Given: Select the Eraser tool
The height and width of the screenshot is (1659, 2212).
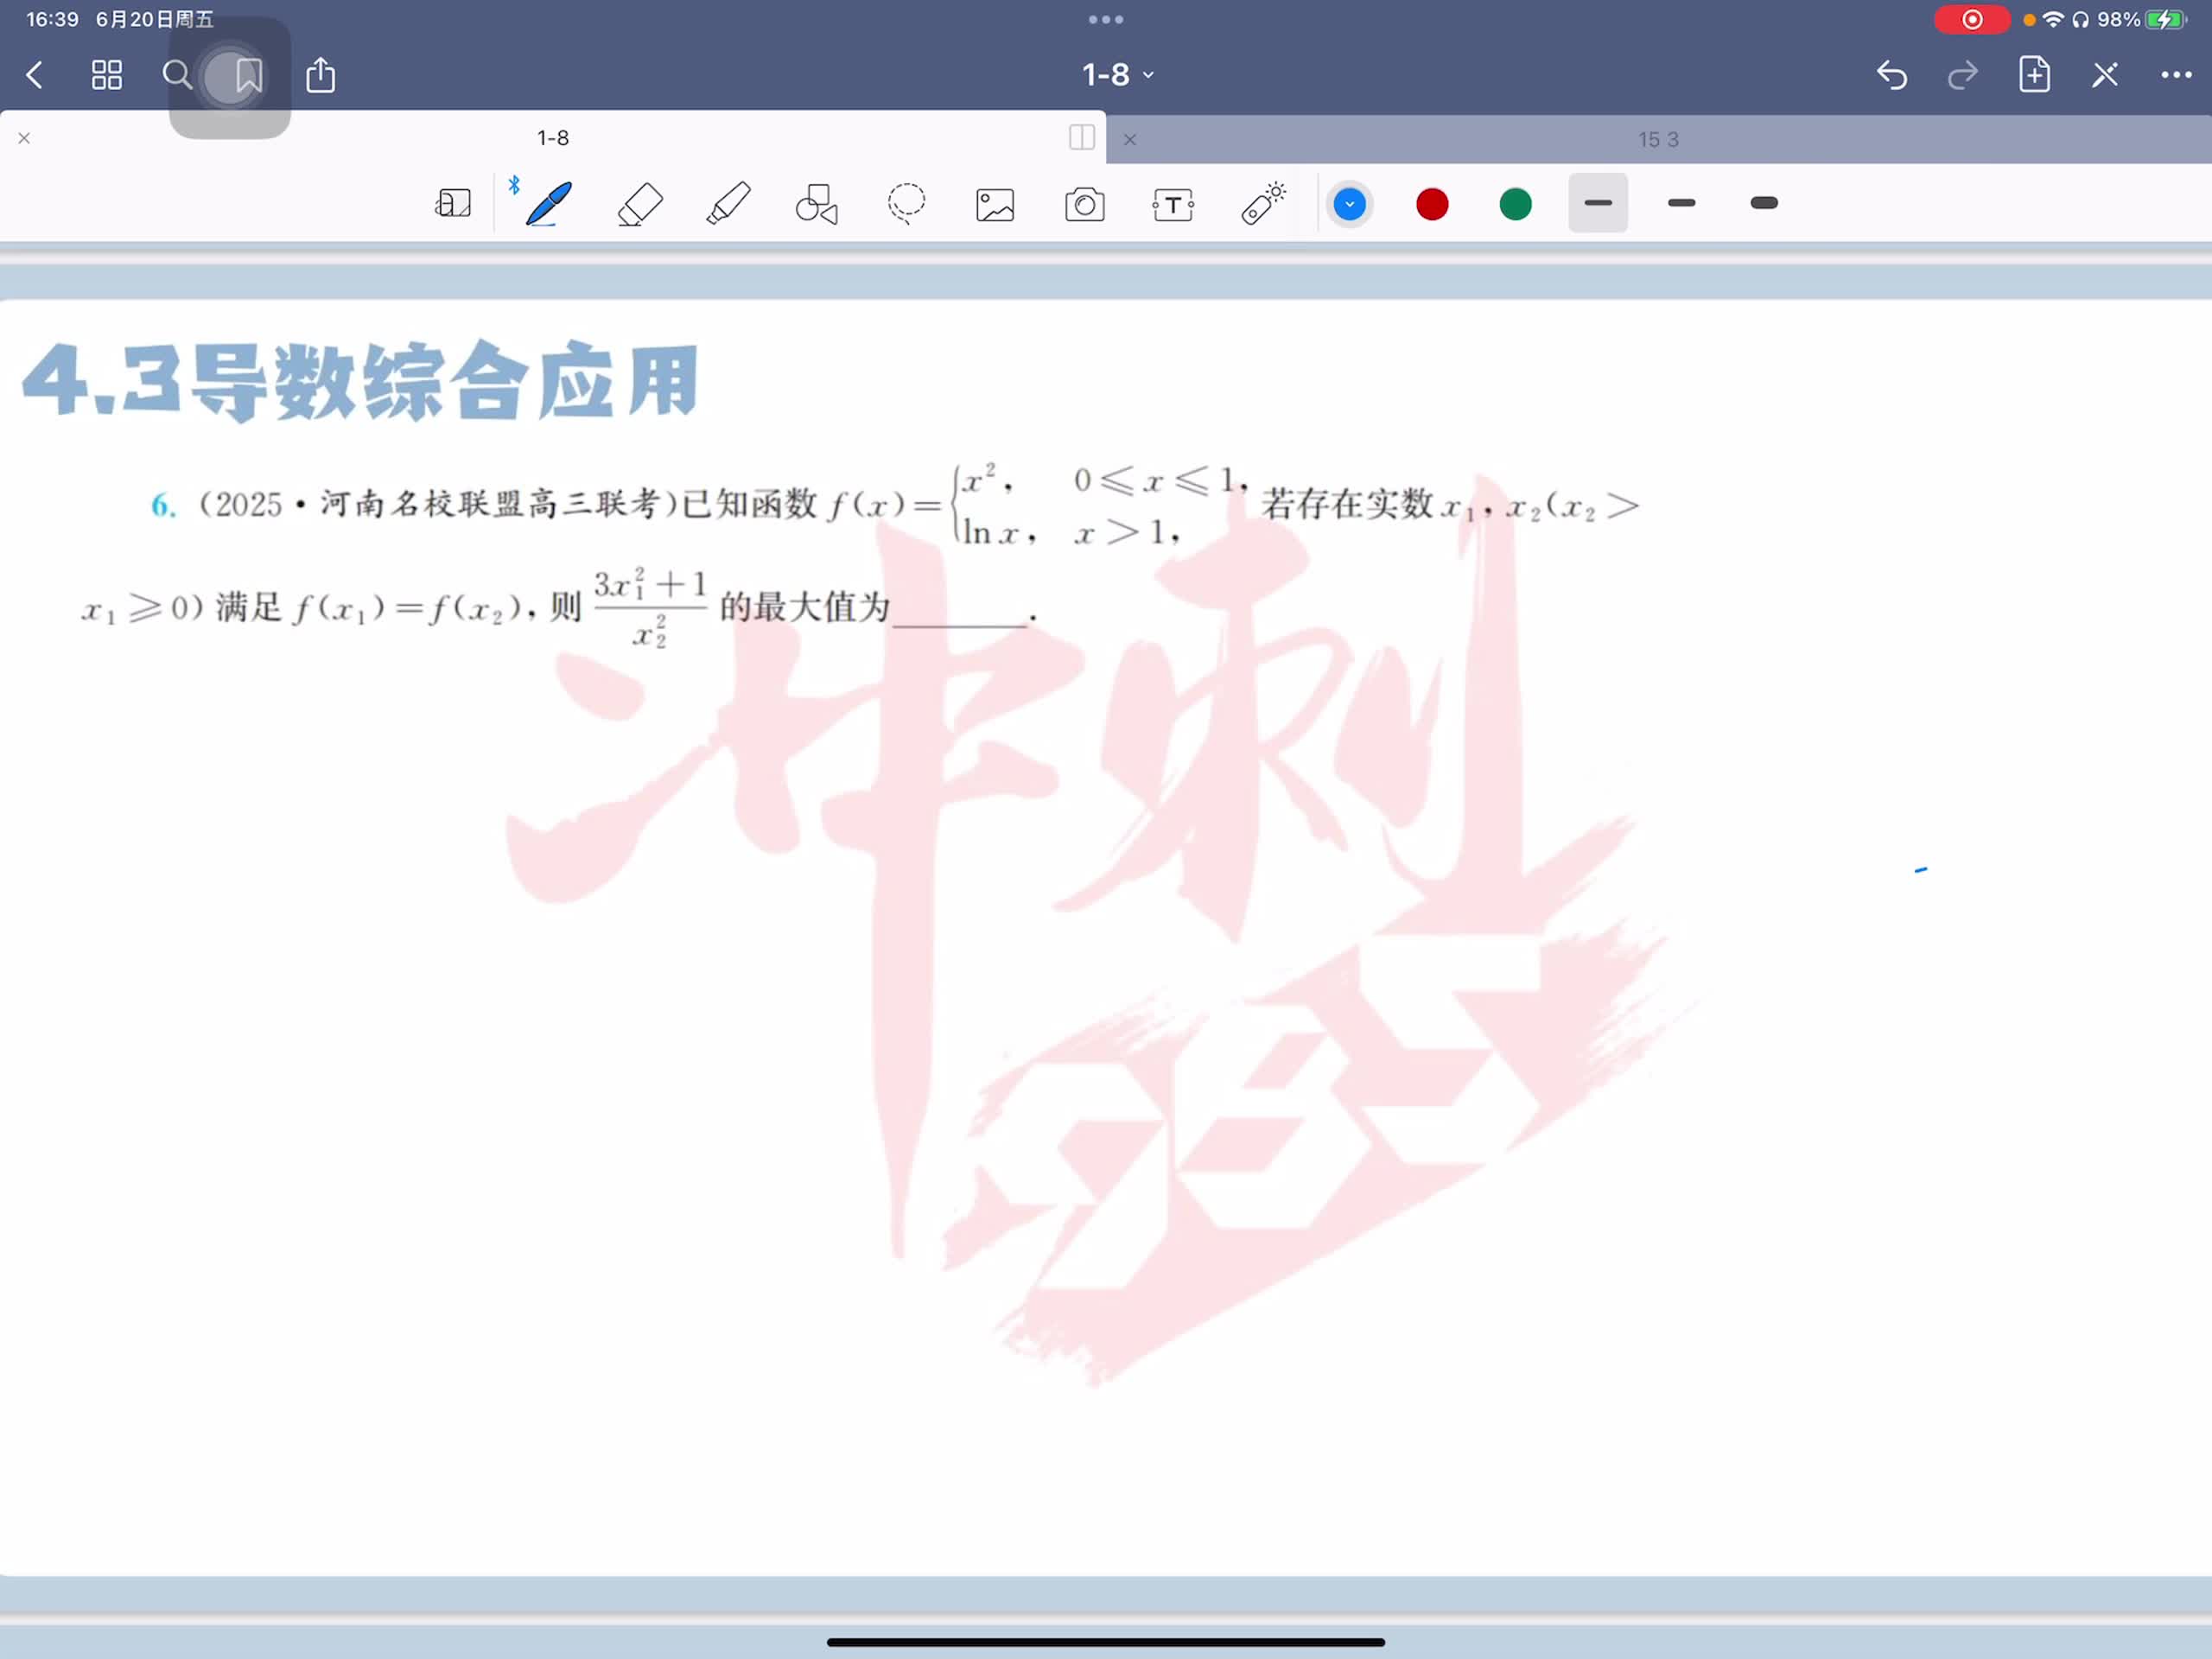Looking at the screenshot, I should (640, 204).
